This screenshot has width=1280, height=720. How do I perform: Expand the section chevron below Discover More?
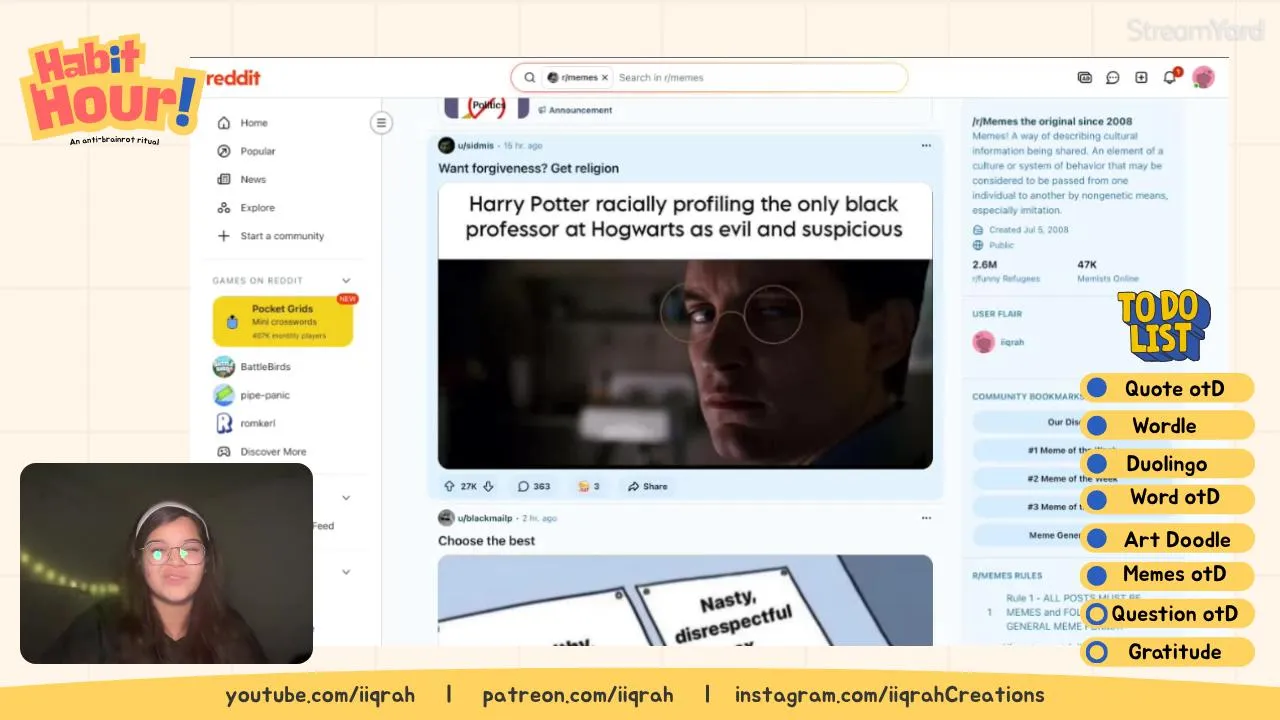tap(346, 497)
